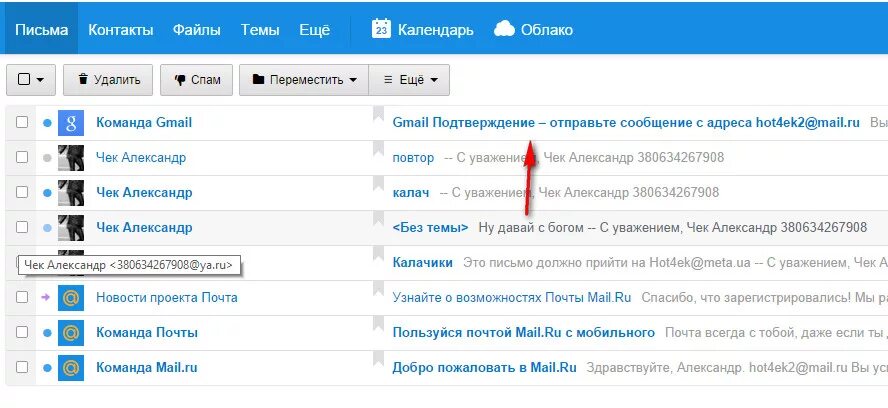Open Добро пожаловать в Mail.Ru message
This screenshot has height=408, width=888.
pyautogui.click(x=484, y=368)
